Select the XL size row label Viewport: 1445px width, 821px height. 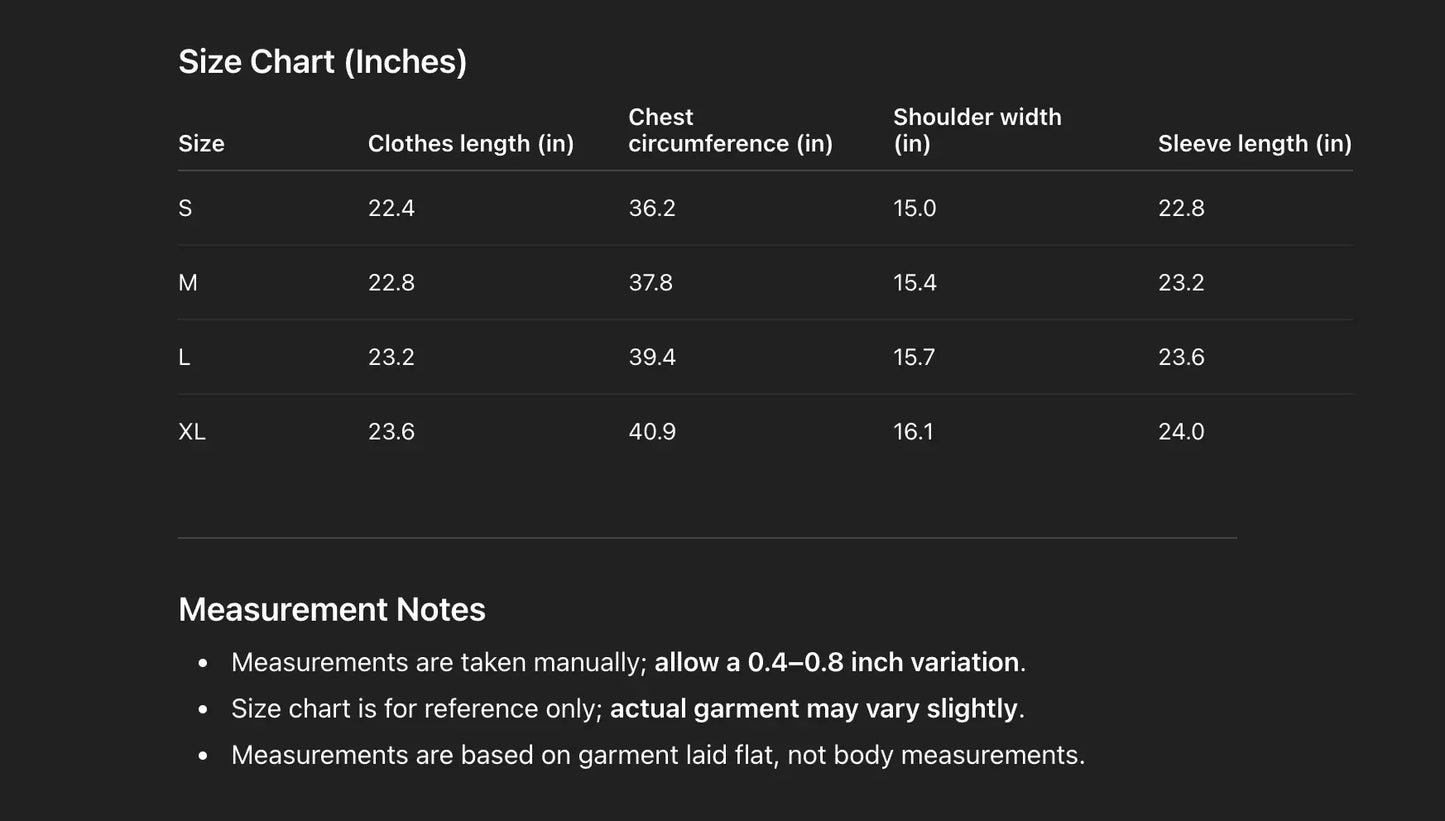[x=192, y=432]
